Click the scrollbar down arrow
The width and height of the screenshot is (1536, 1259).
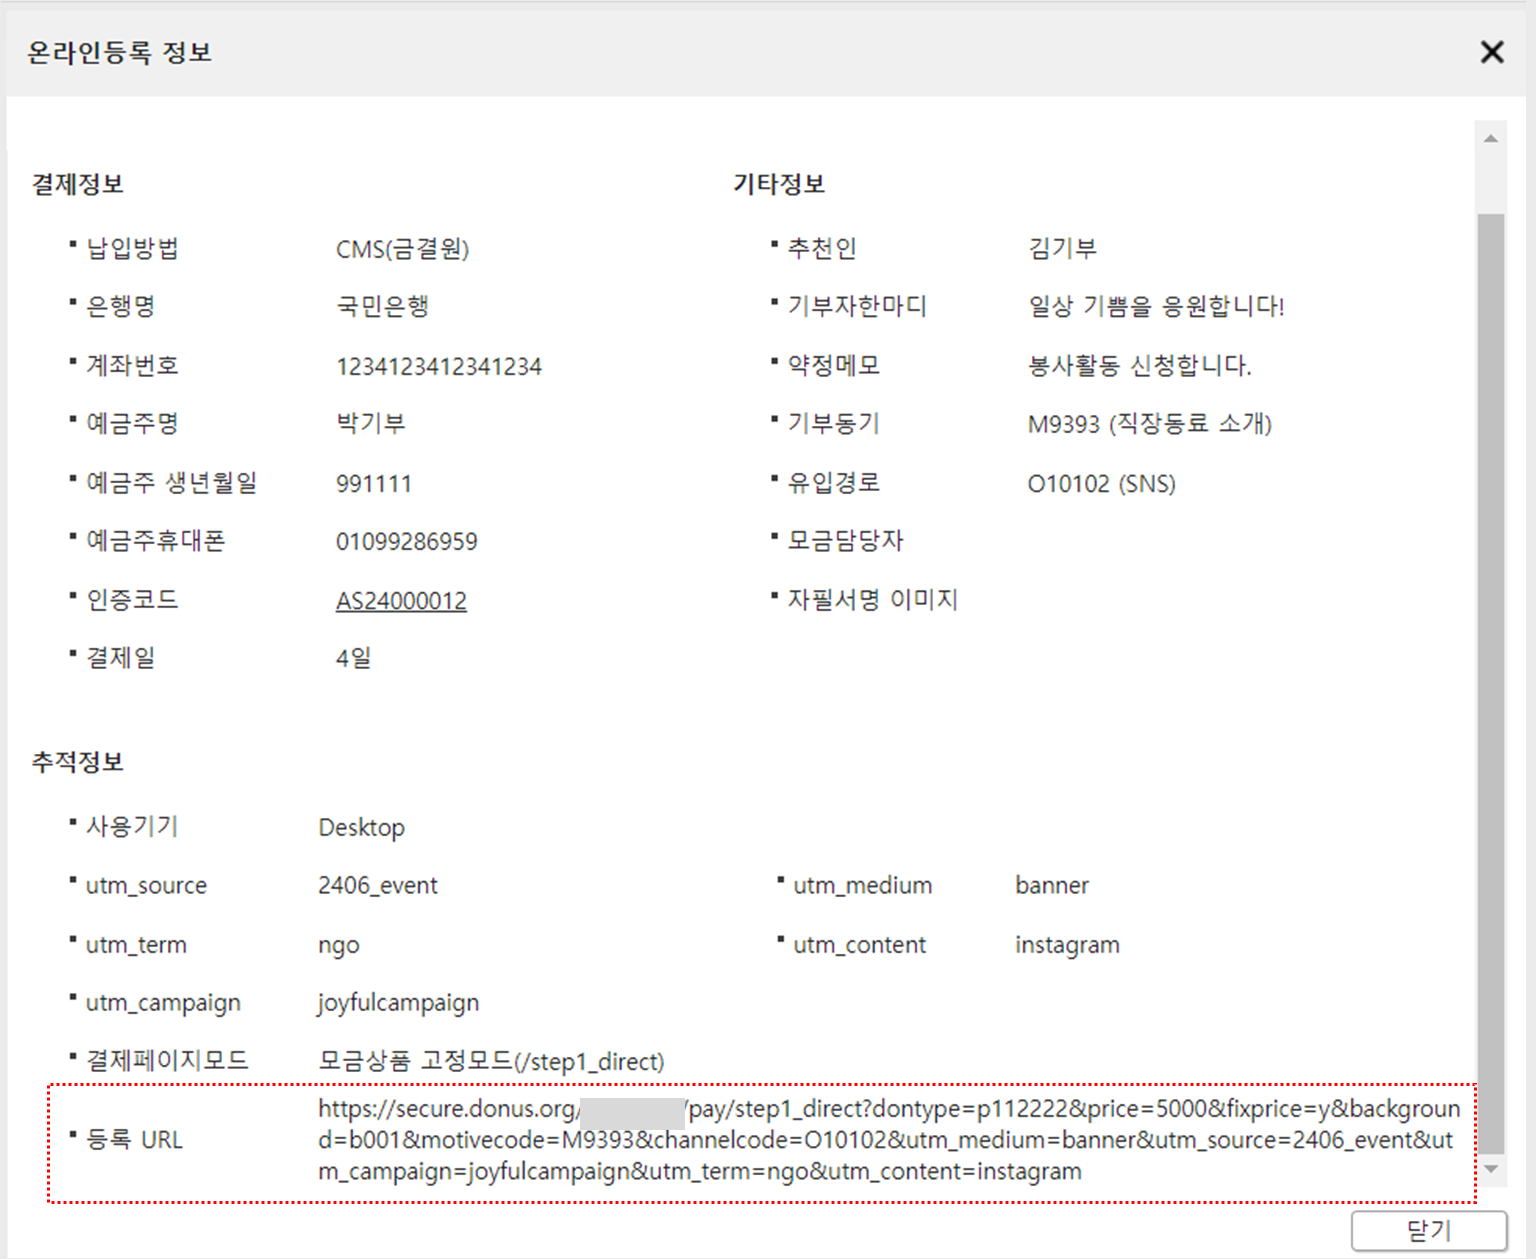tap(1490, 1169)
